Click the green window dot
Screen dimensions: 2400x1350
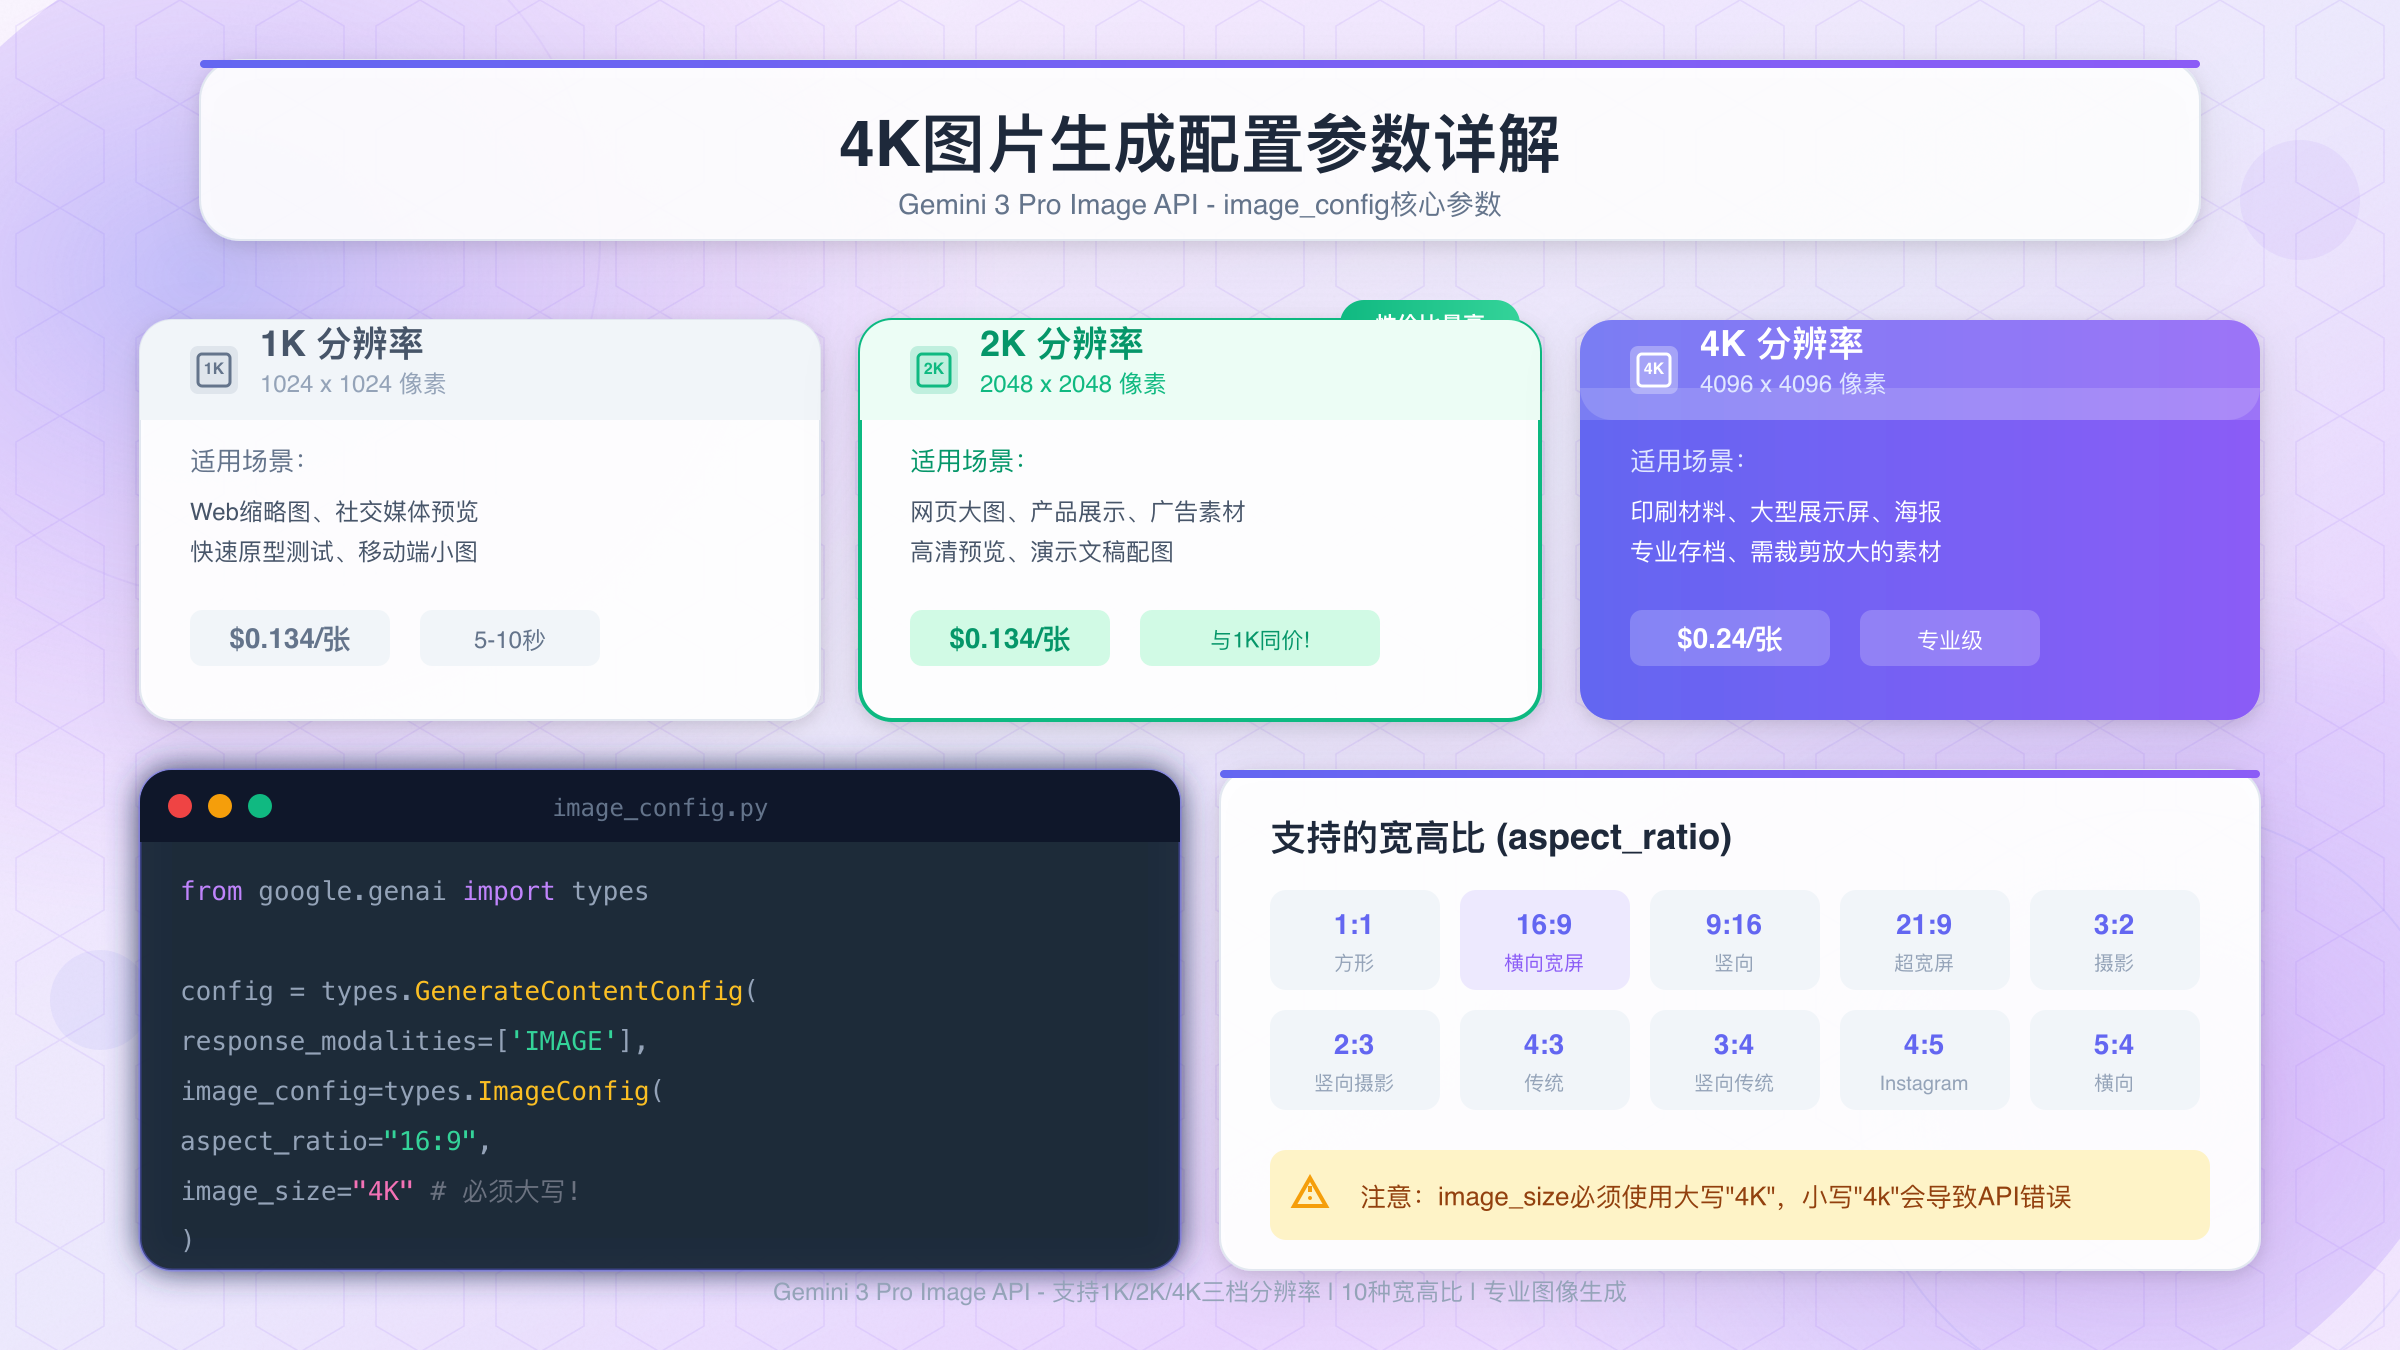(x=260, y=806)
